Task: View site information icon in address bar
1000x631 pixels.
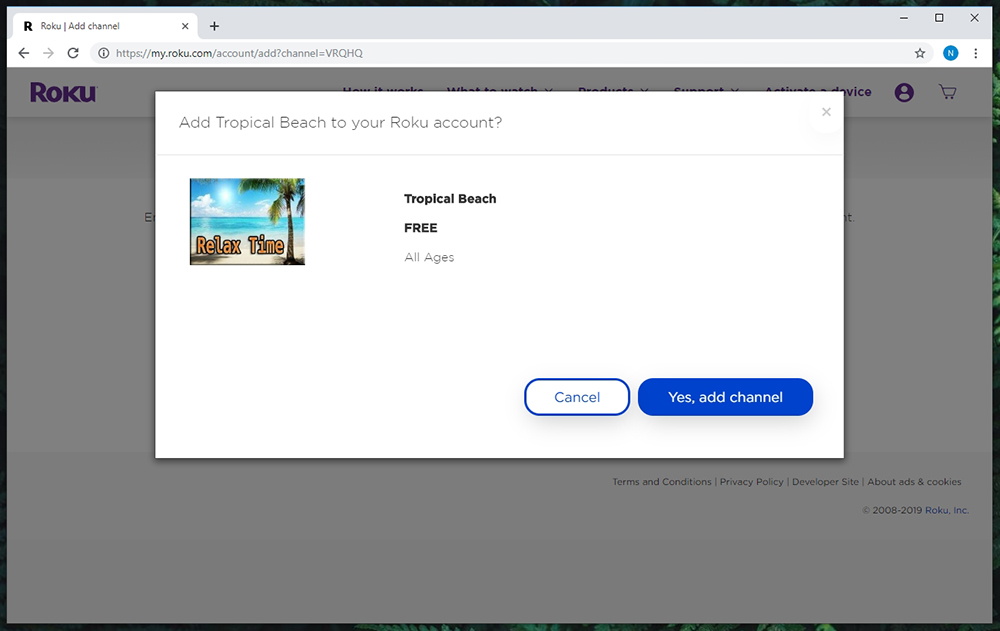Action: click(103, 53)
